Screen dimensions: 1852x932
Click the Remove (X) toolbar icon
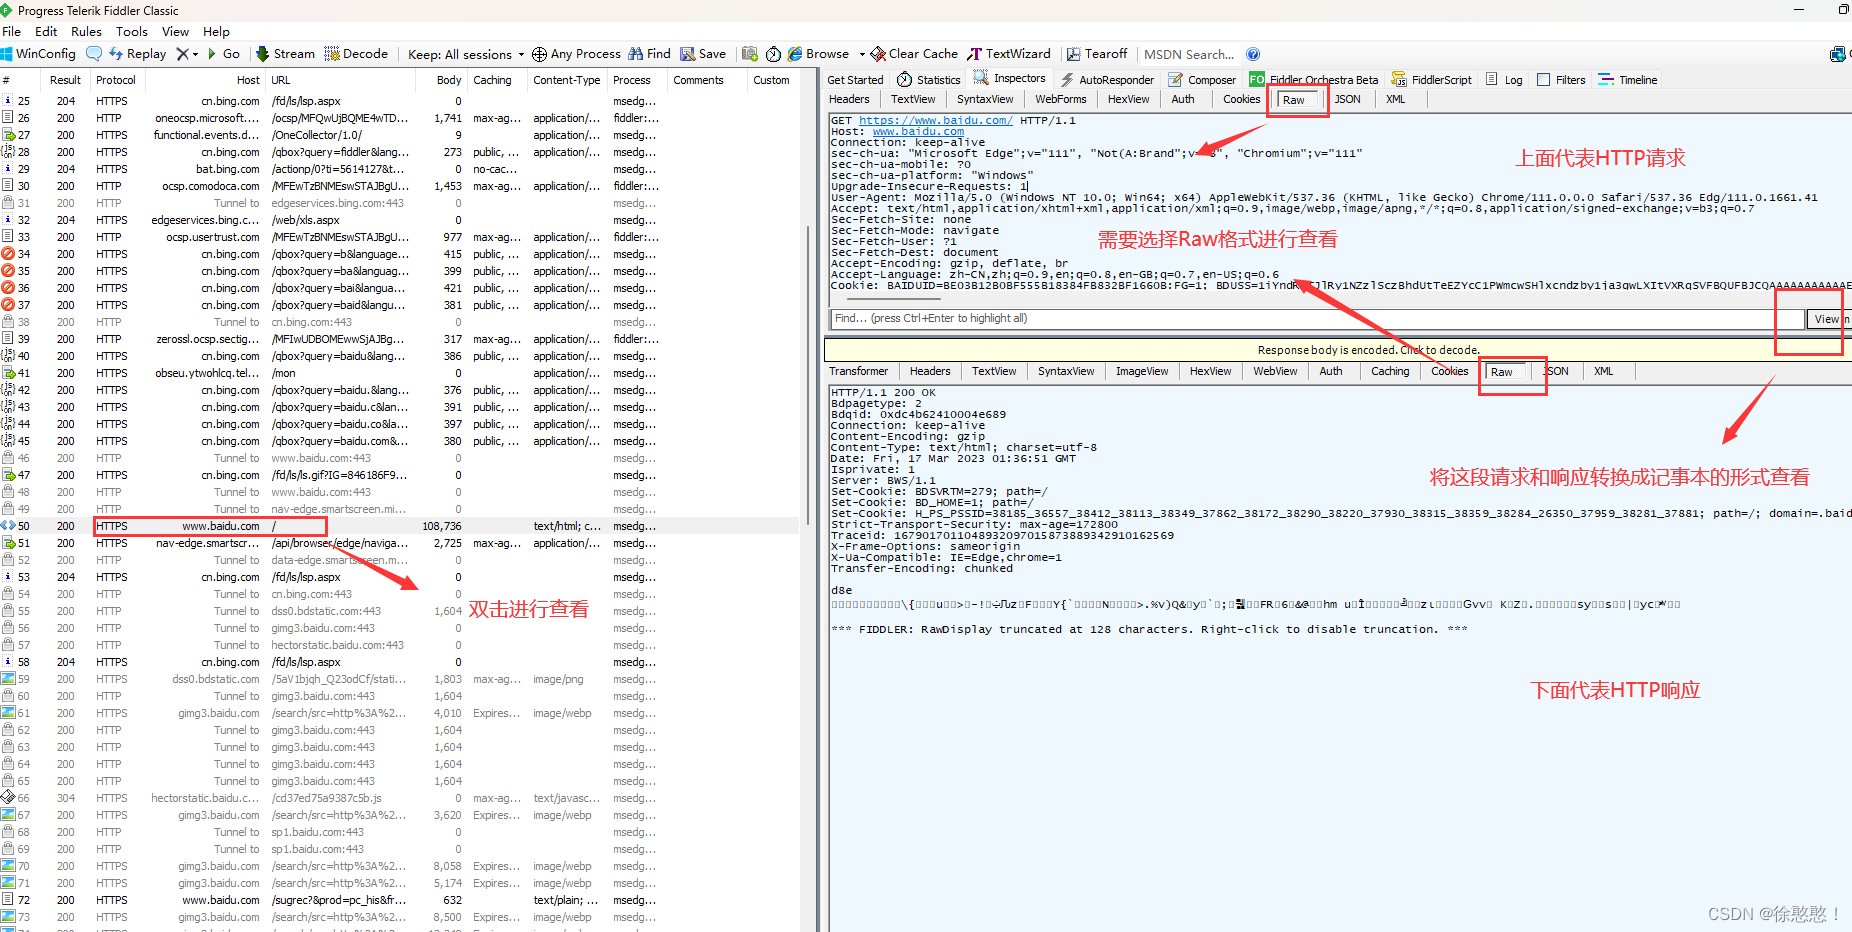(182, 54)
